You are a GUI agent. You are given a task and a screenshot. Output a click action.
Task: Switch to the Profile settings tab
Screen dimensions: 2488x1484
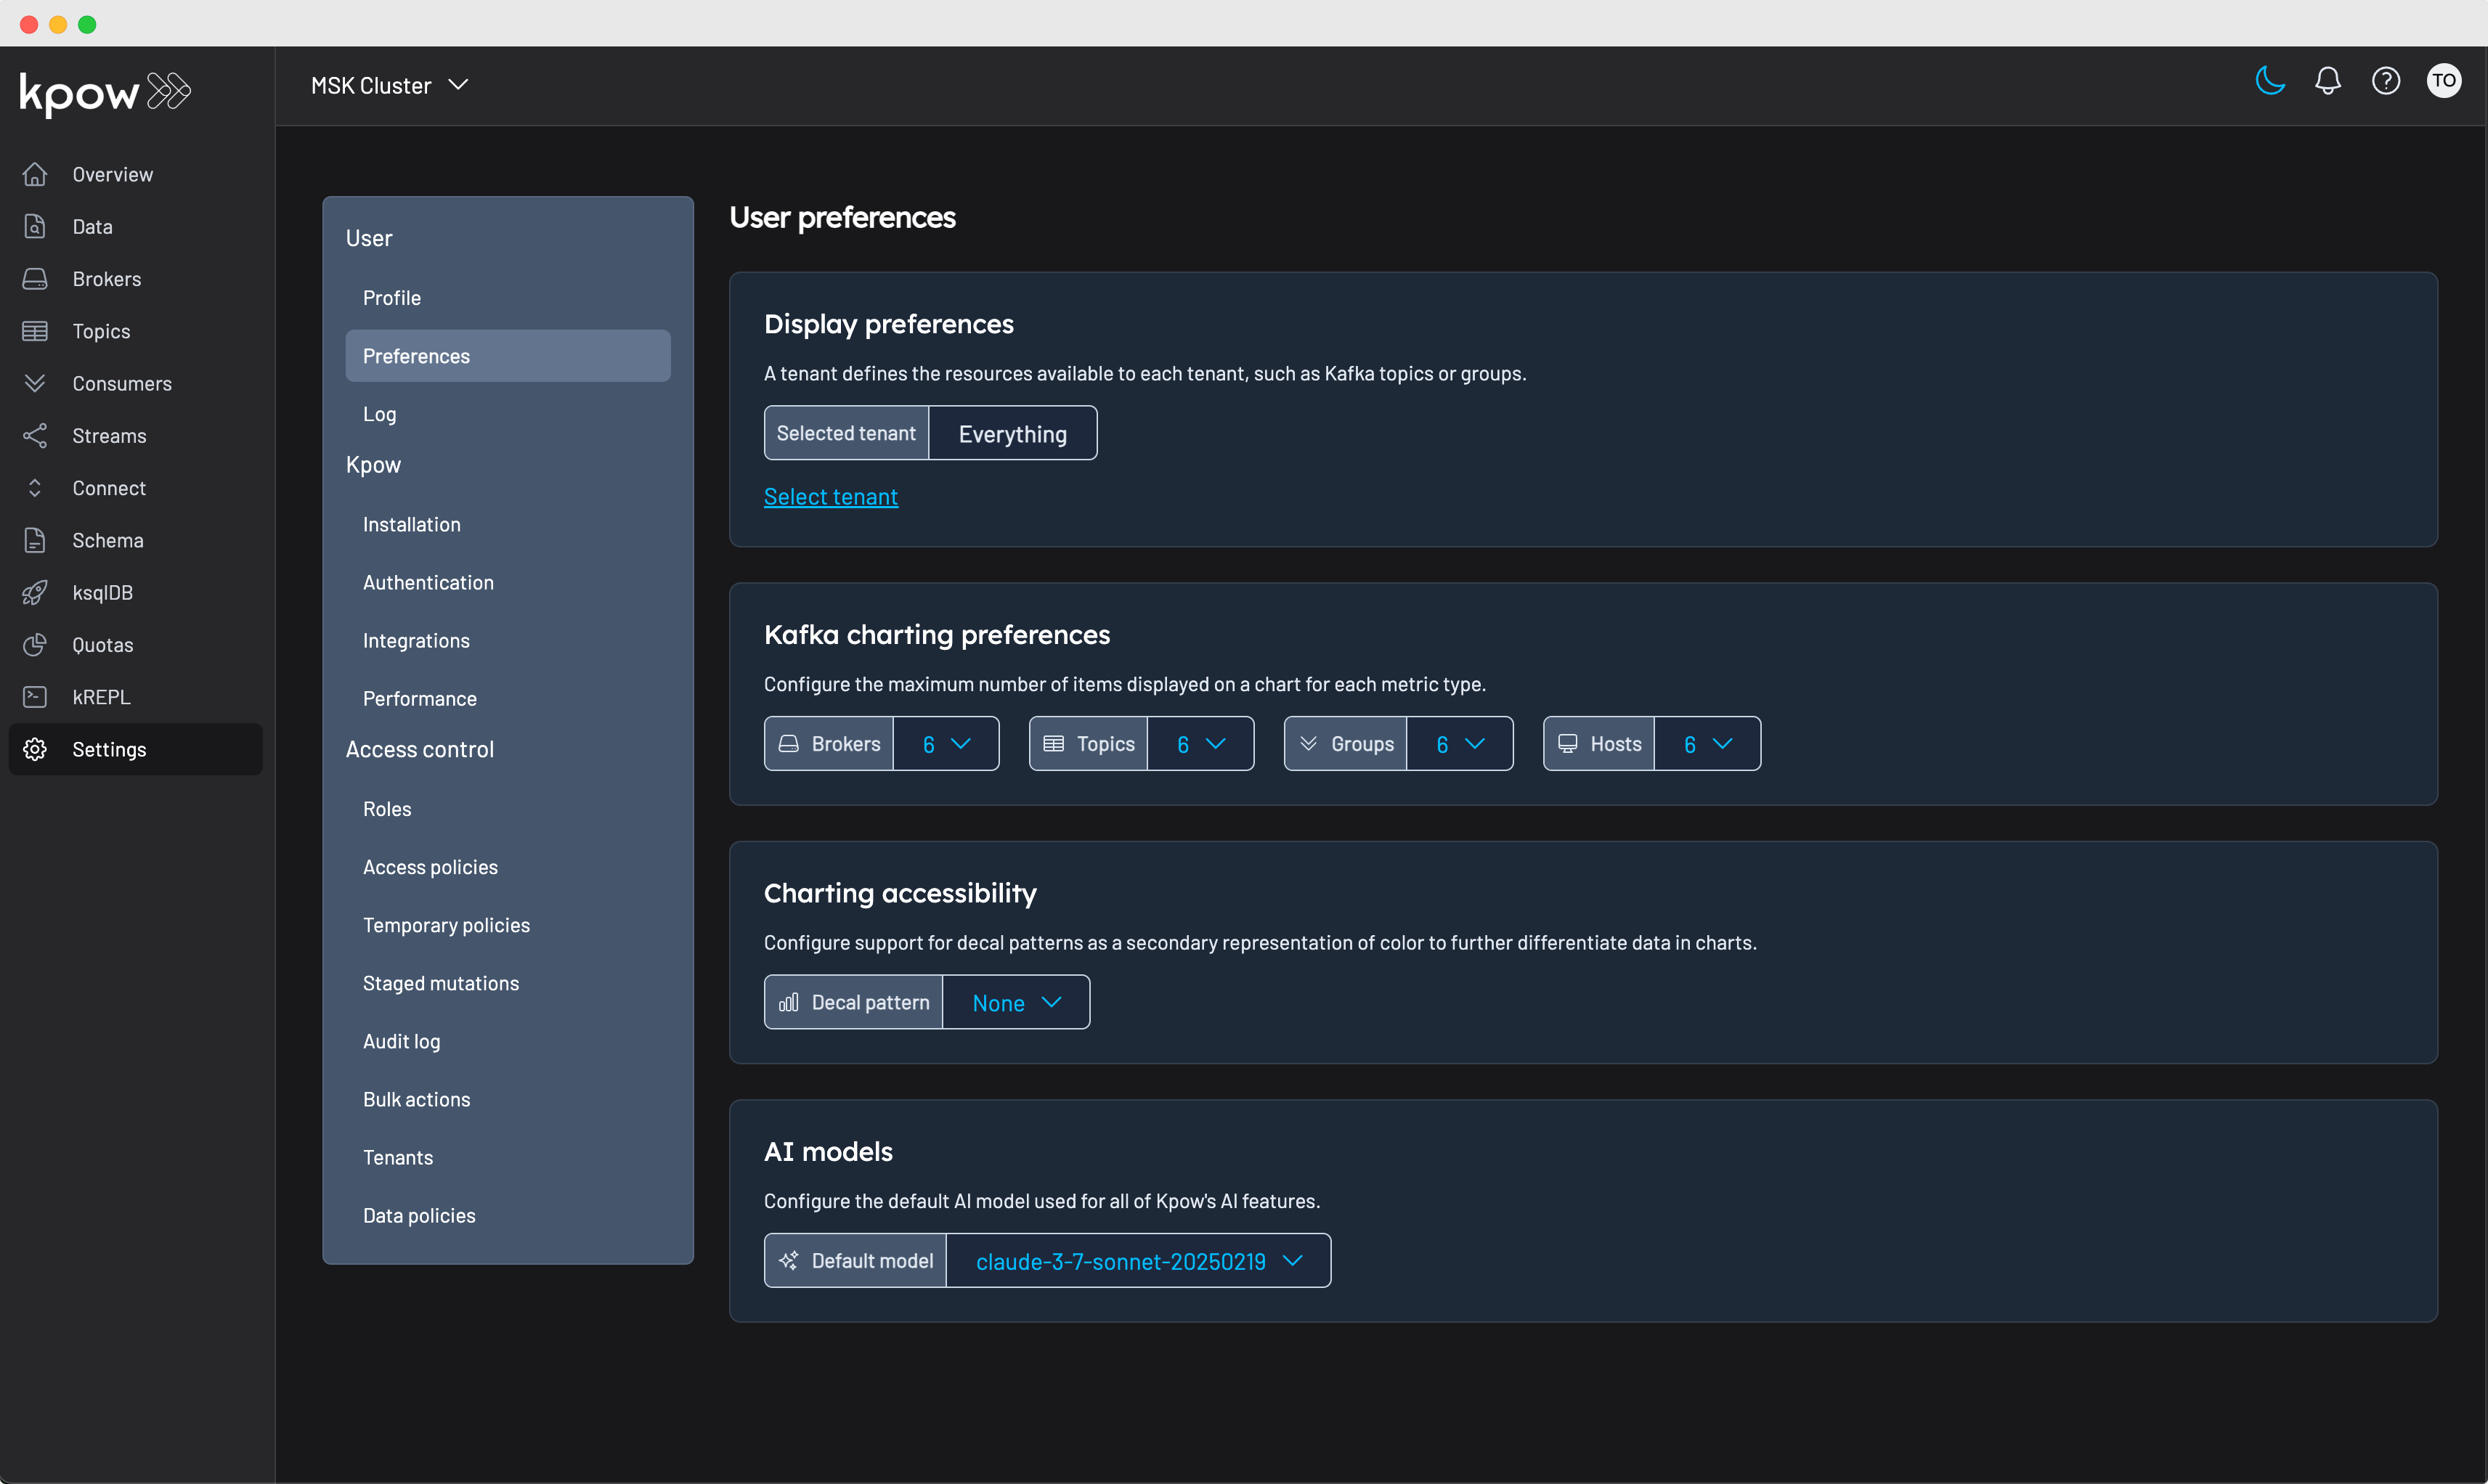pos(391,297)
